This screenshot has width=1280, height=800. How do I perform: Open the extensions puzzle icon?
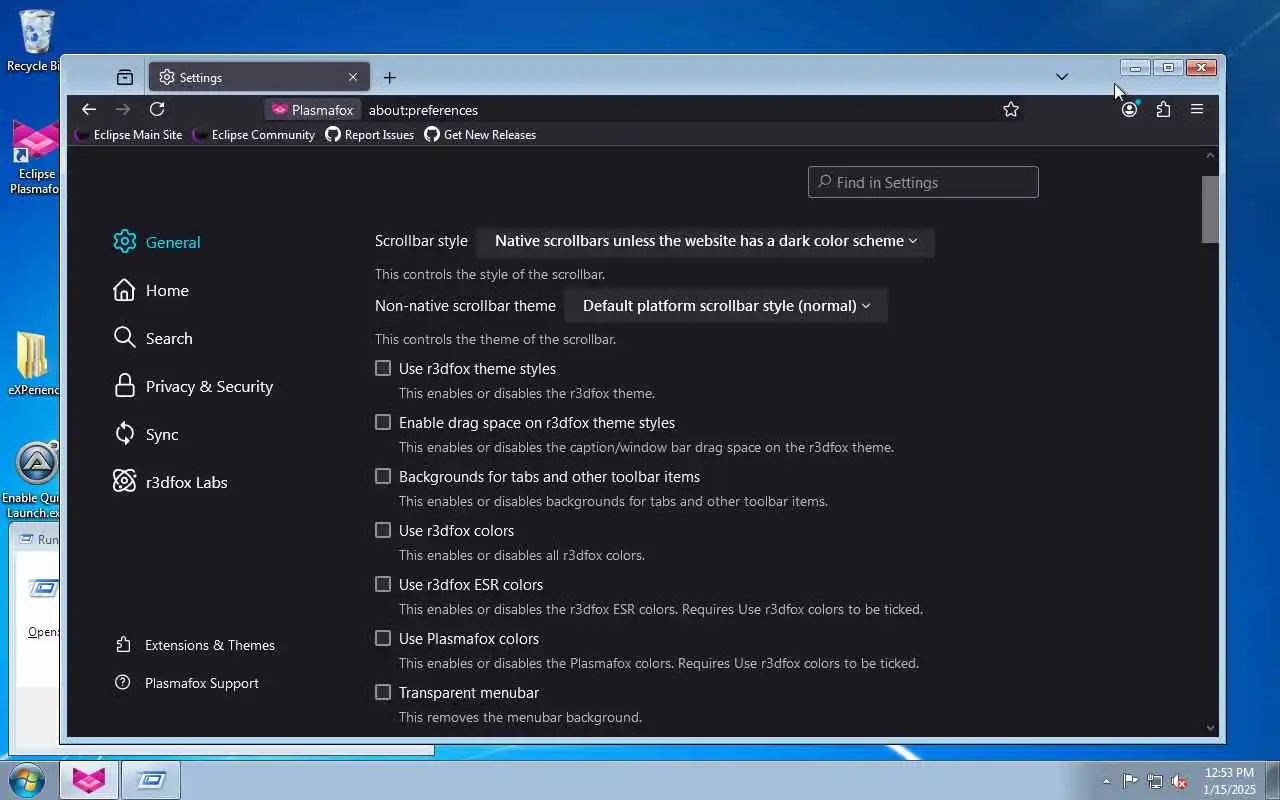coord(1163,109)
